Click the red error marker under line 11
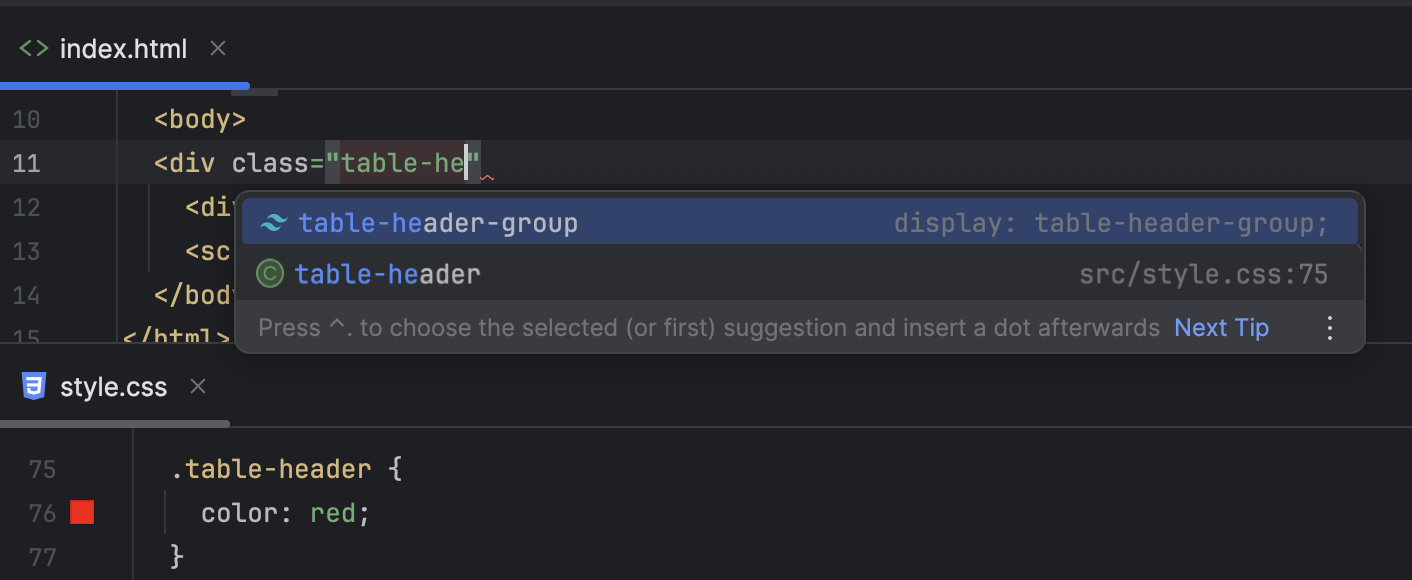1412x580 pixels. [x=487, y=178]
